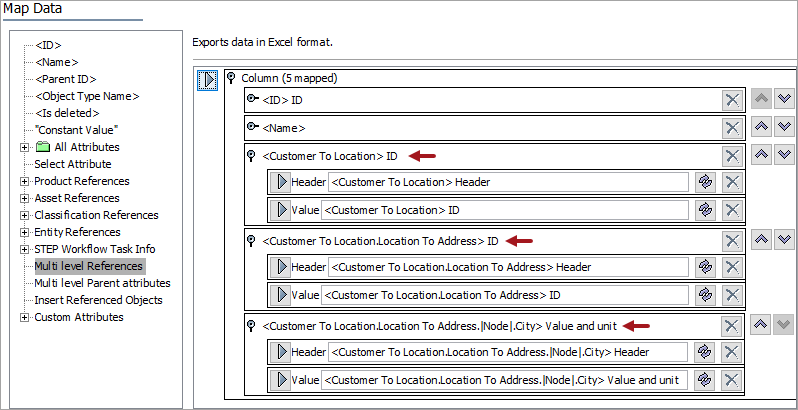Choose Select Attribute in the tree
The height and width of the screenshot is (410, 798).
73,164
